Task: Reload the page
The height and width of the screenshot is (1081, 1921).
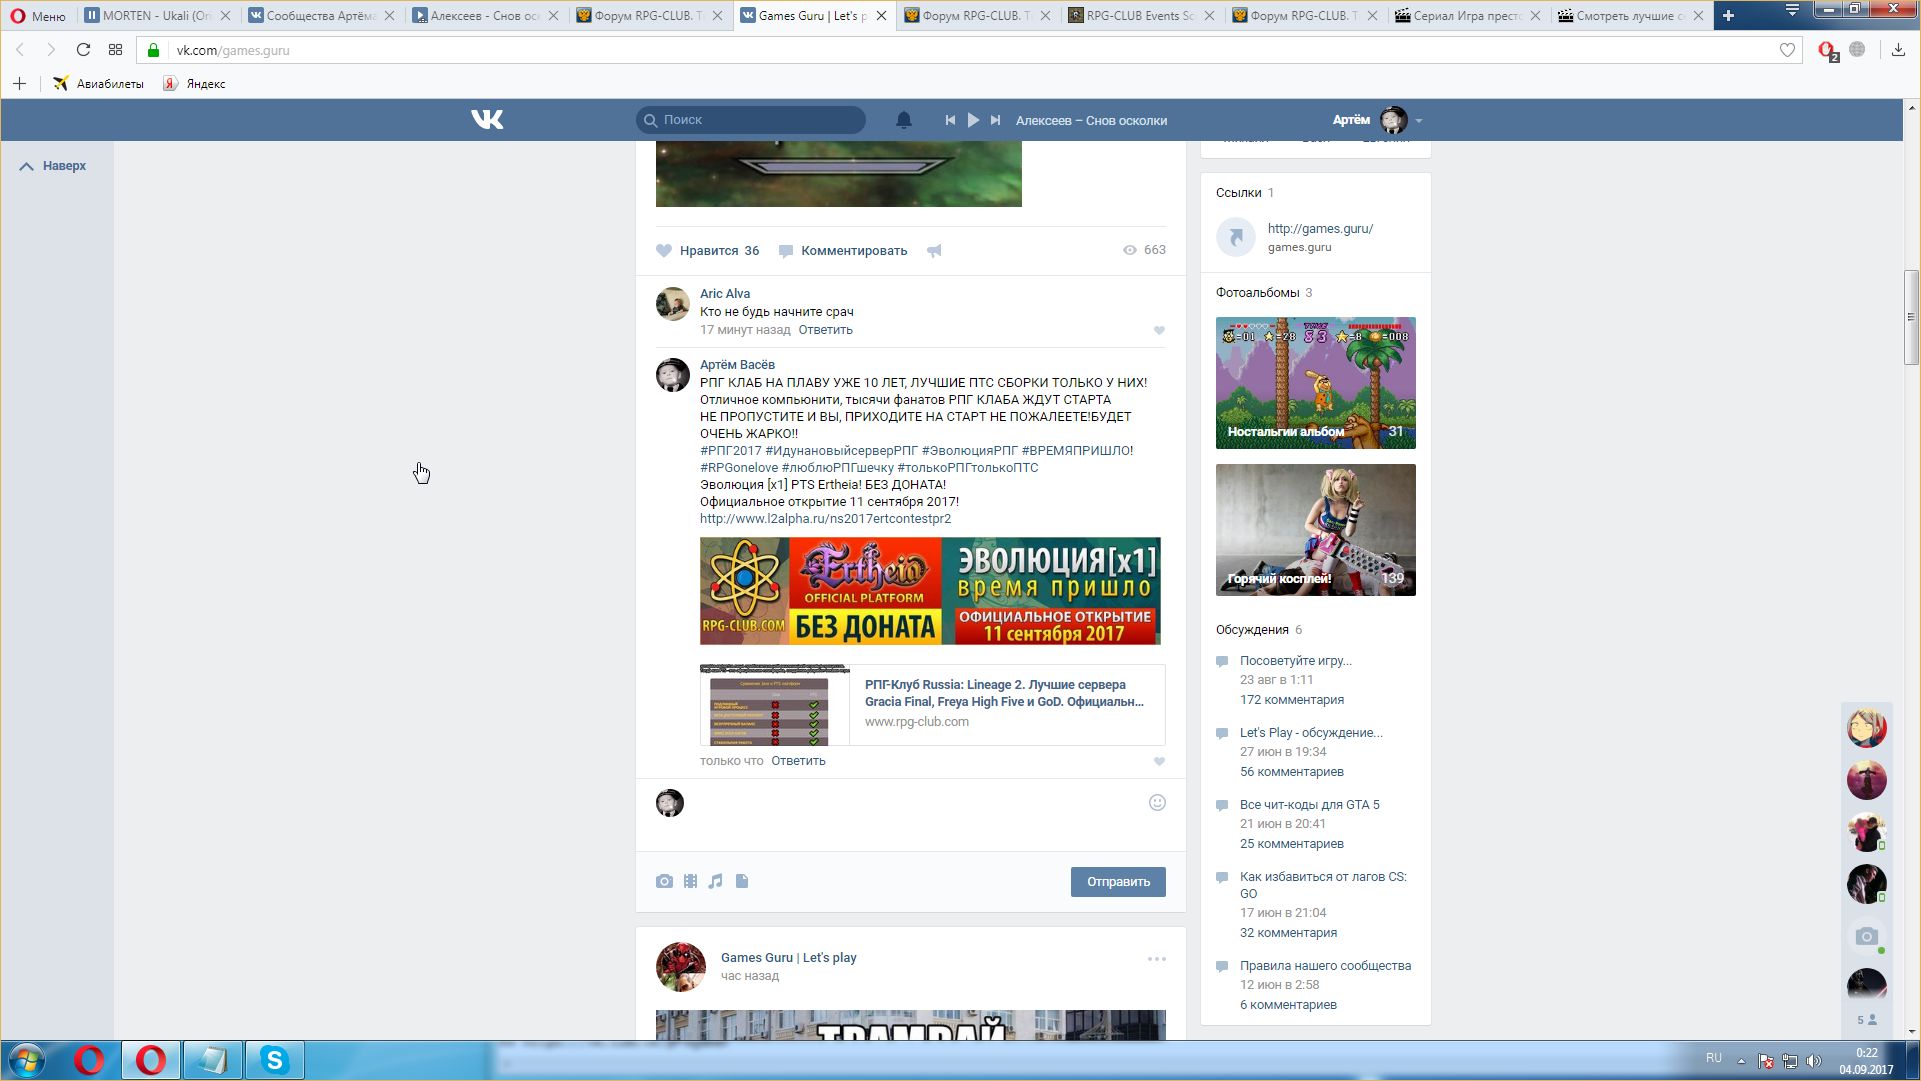Action: tap(83, 50)
